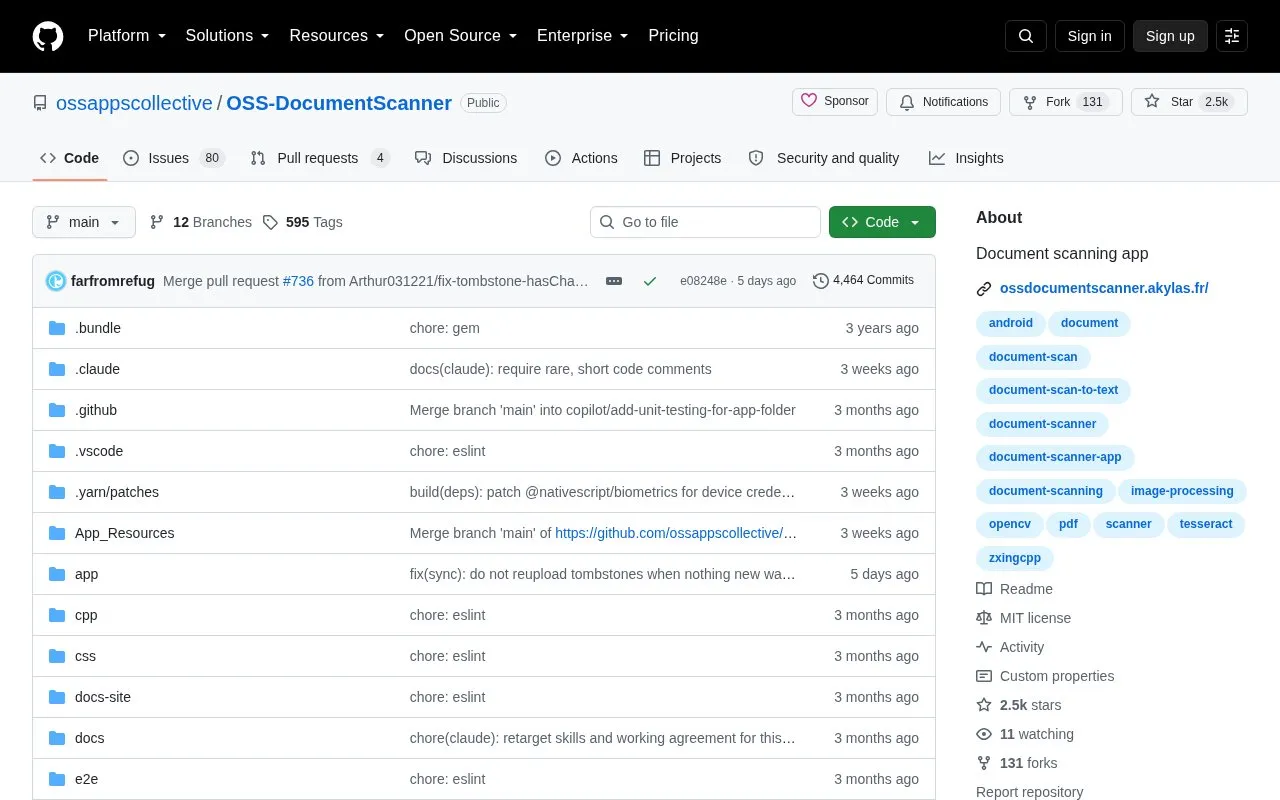Click the Sign up button
This screenshot has height=800, width=1280.
[x=1170, y=36]
